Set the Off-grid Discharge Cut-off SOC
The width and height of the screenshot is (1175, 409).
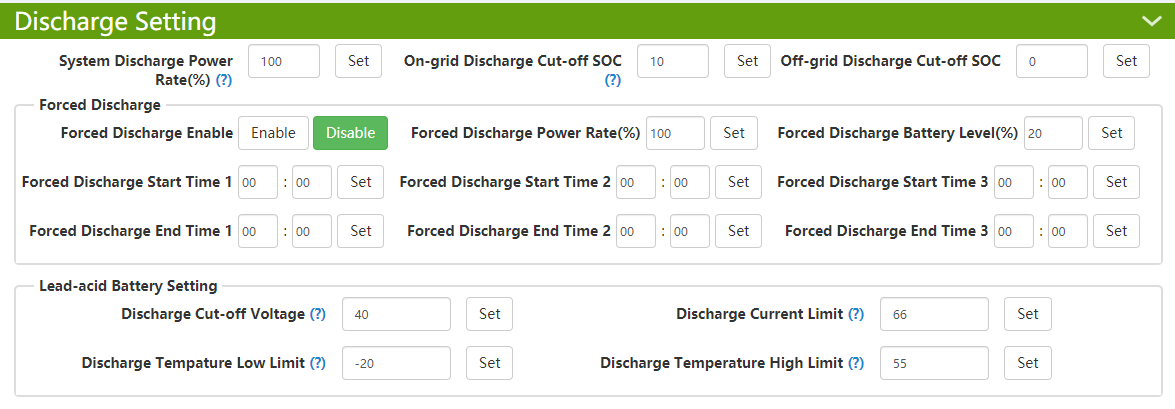pos(1126,61)
